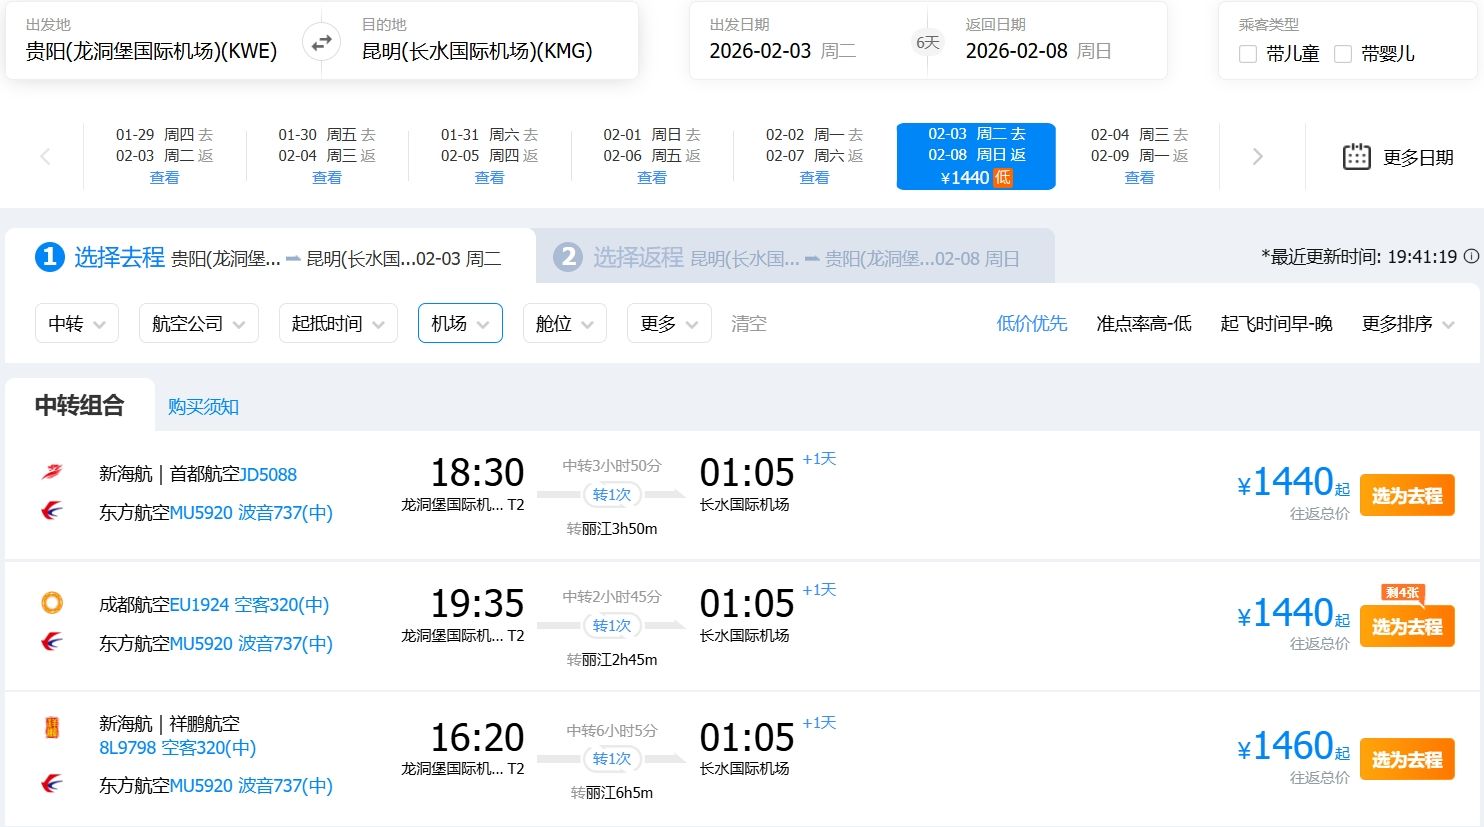Expand the 中转 filter dropdown
1484x827 pixels.
point(77,324)
